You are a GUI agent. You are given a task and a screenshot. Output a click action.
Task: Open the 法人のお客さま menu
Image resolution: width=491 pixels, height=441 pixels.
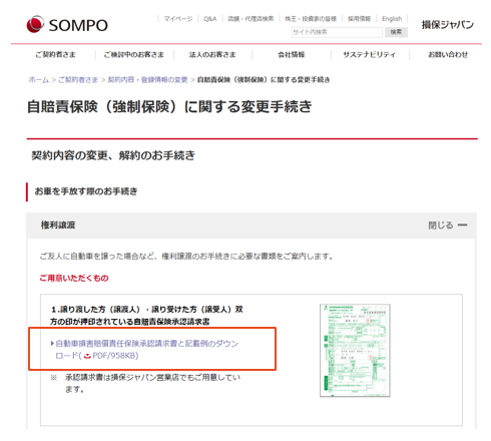[x=212, y=54]
